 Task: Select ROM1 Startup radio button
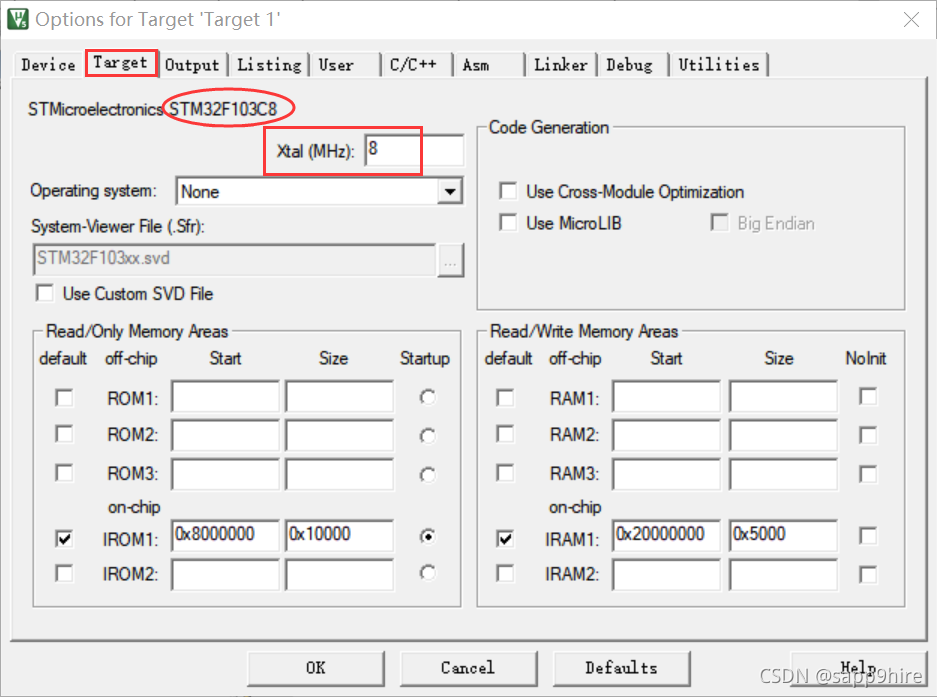pyautogui.click(x=427, y=397)
